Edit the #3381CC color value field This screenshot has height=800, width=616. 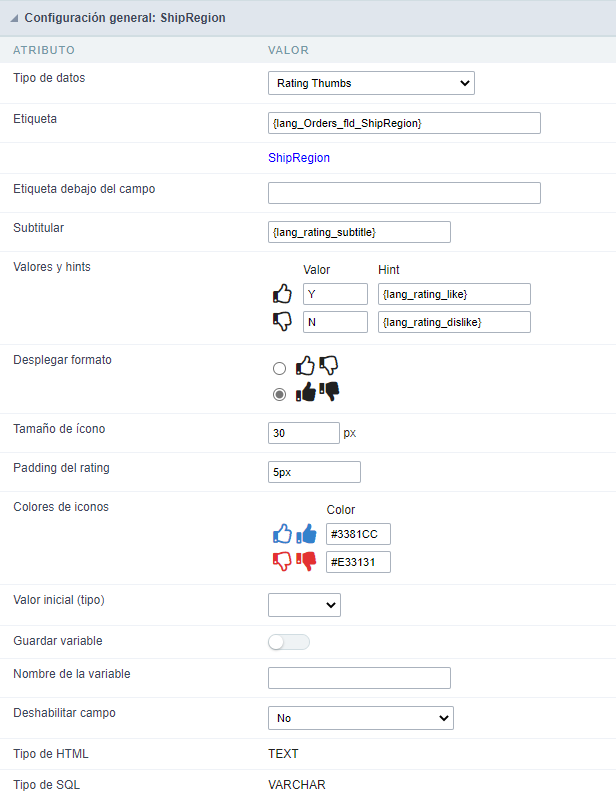pyautogui.click(x=359, y=533)
